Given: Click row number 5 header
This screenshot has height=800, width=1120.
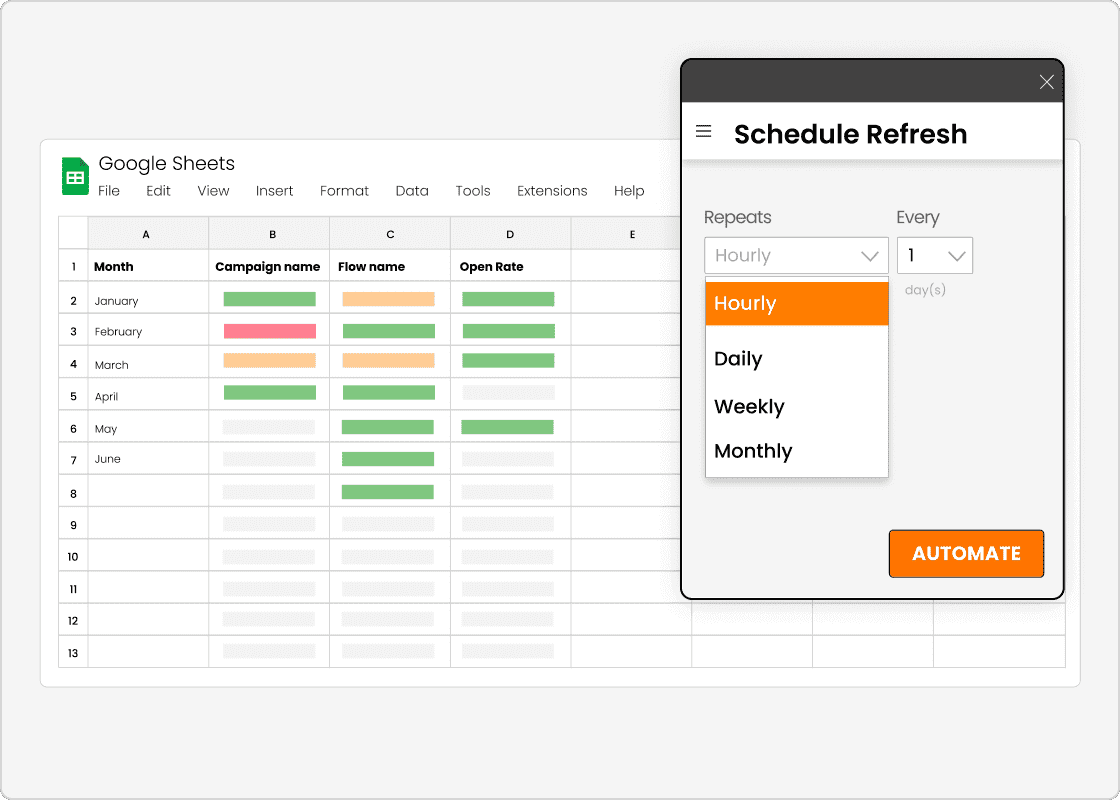Looking at the screenshot, I should pos(72,394).
